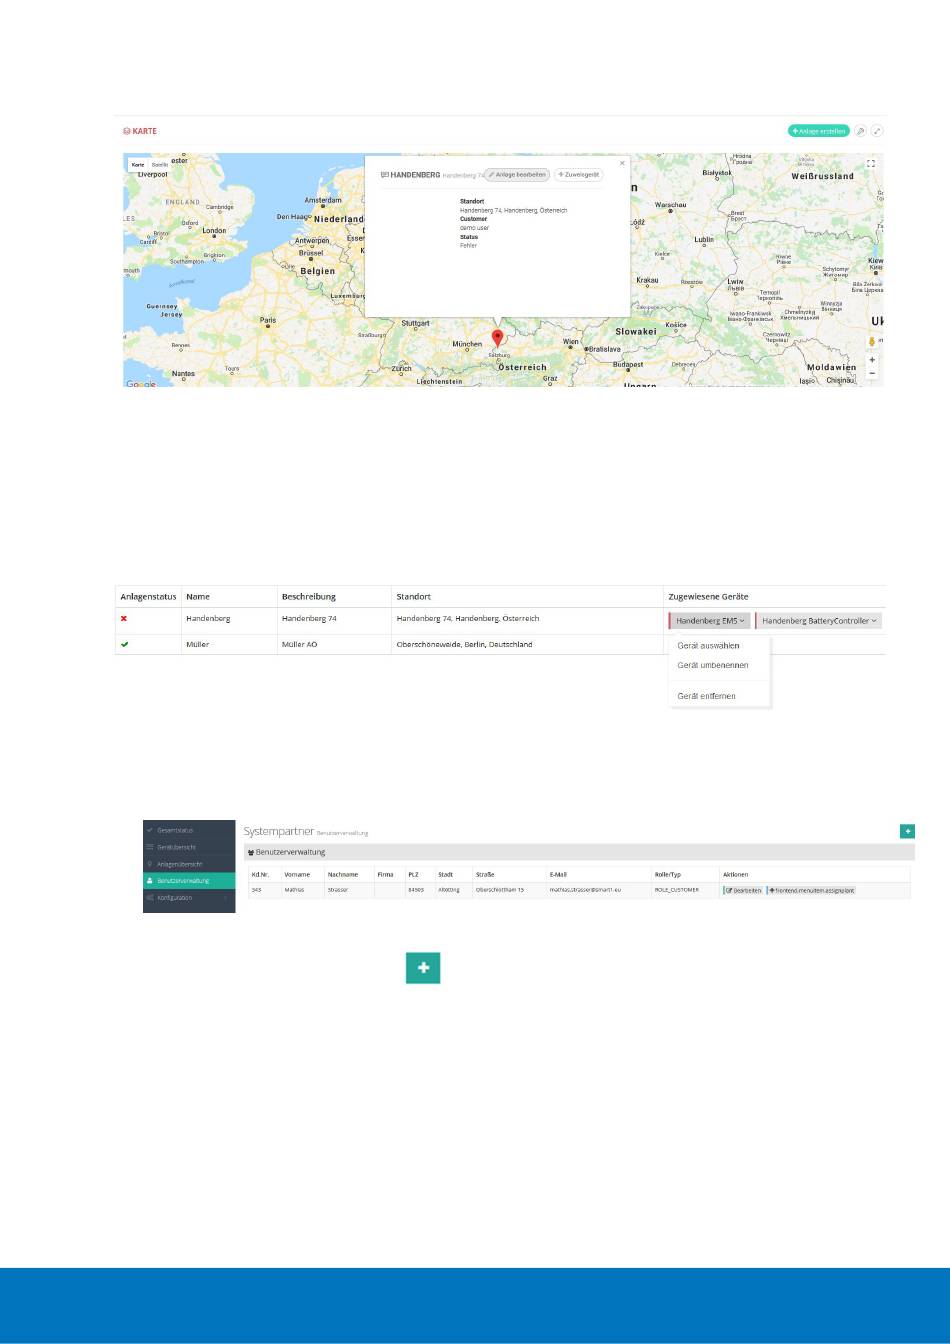The image size is (950, 1344).
Task: Choose 'Gerät entfernen' from the dropdown menu
Action: click(706, 696)
